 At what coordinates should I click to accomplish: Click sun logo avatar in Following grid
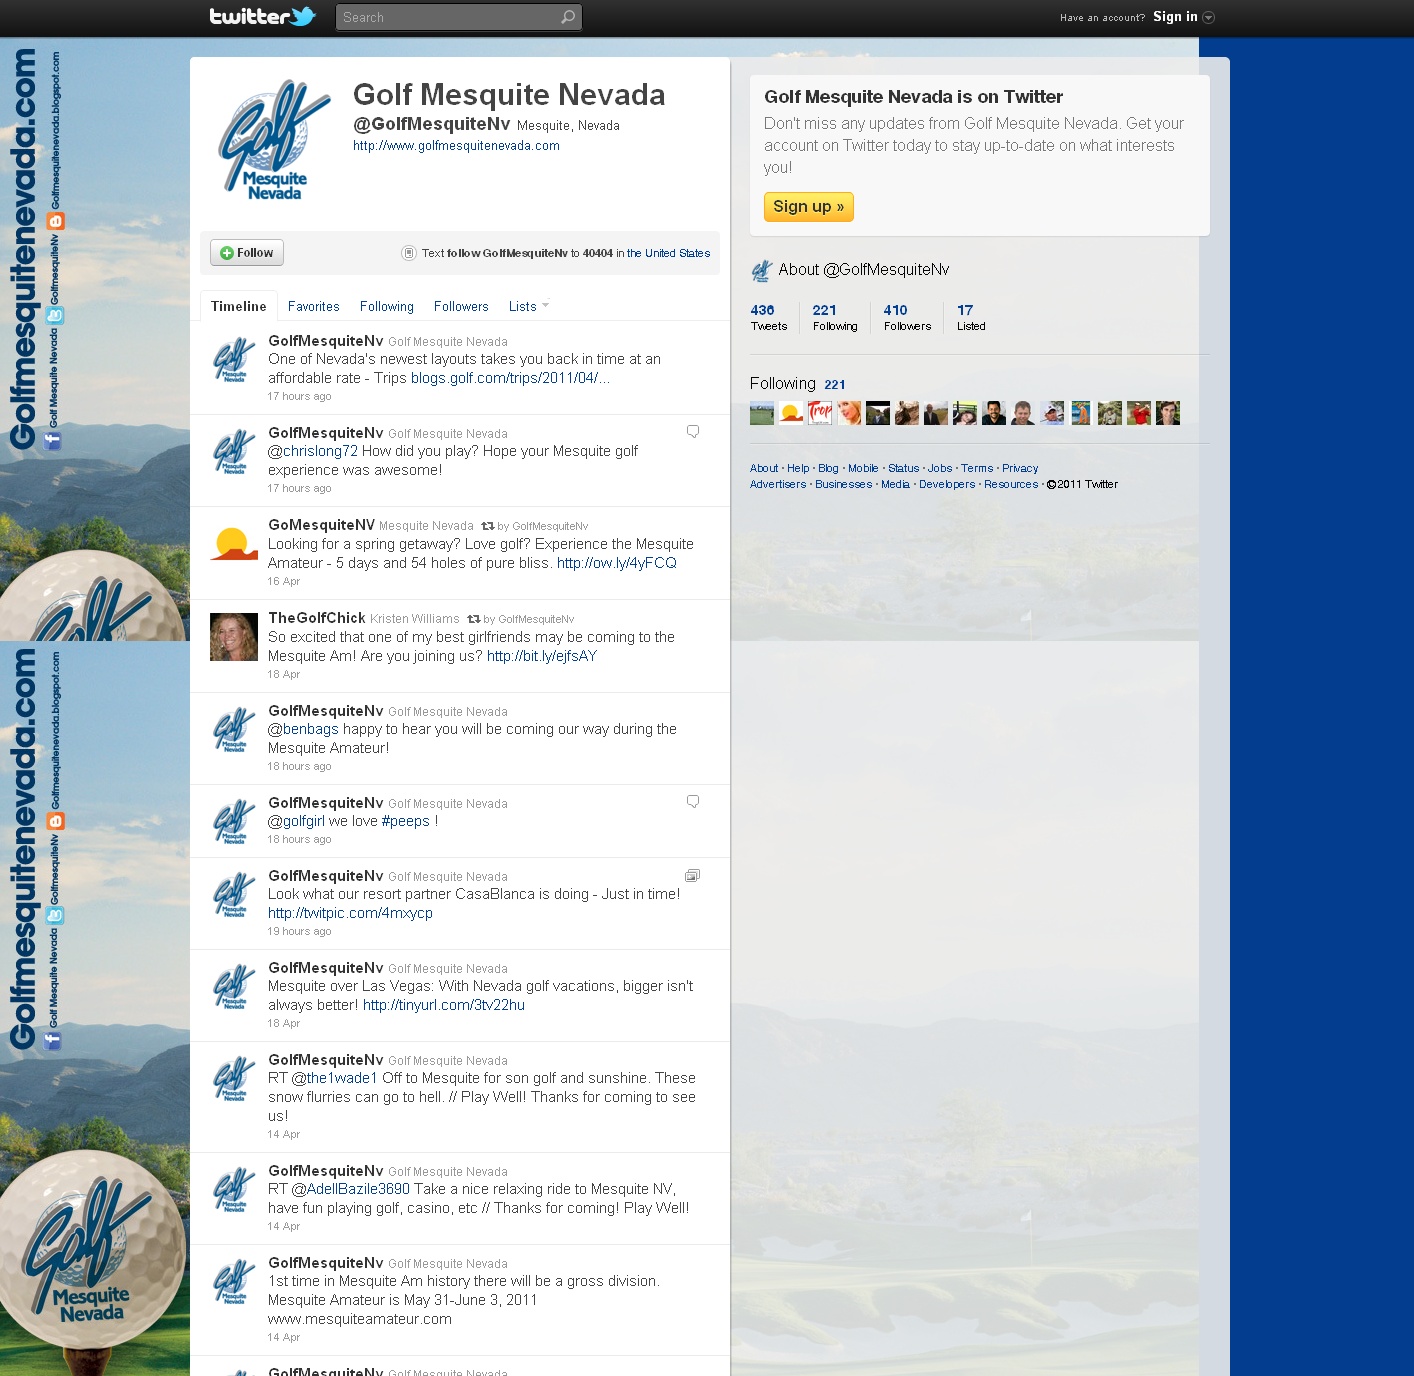tap(791, 413)
